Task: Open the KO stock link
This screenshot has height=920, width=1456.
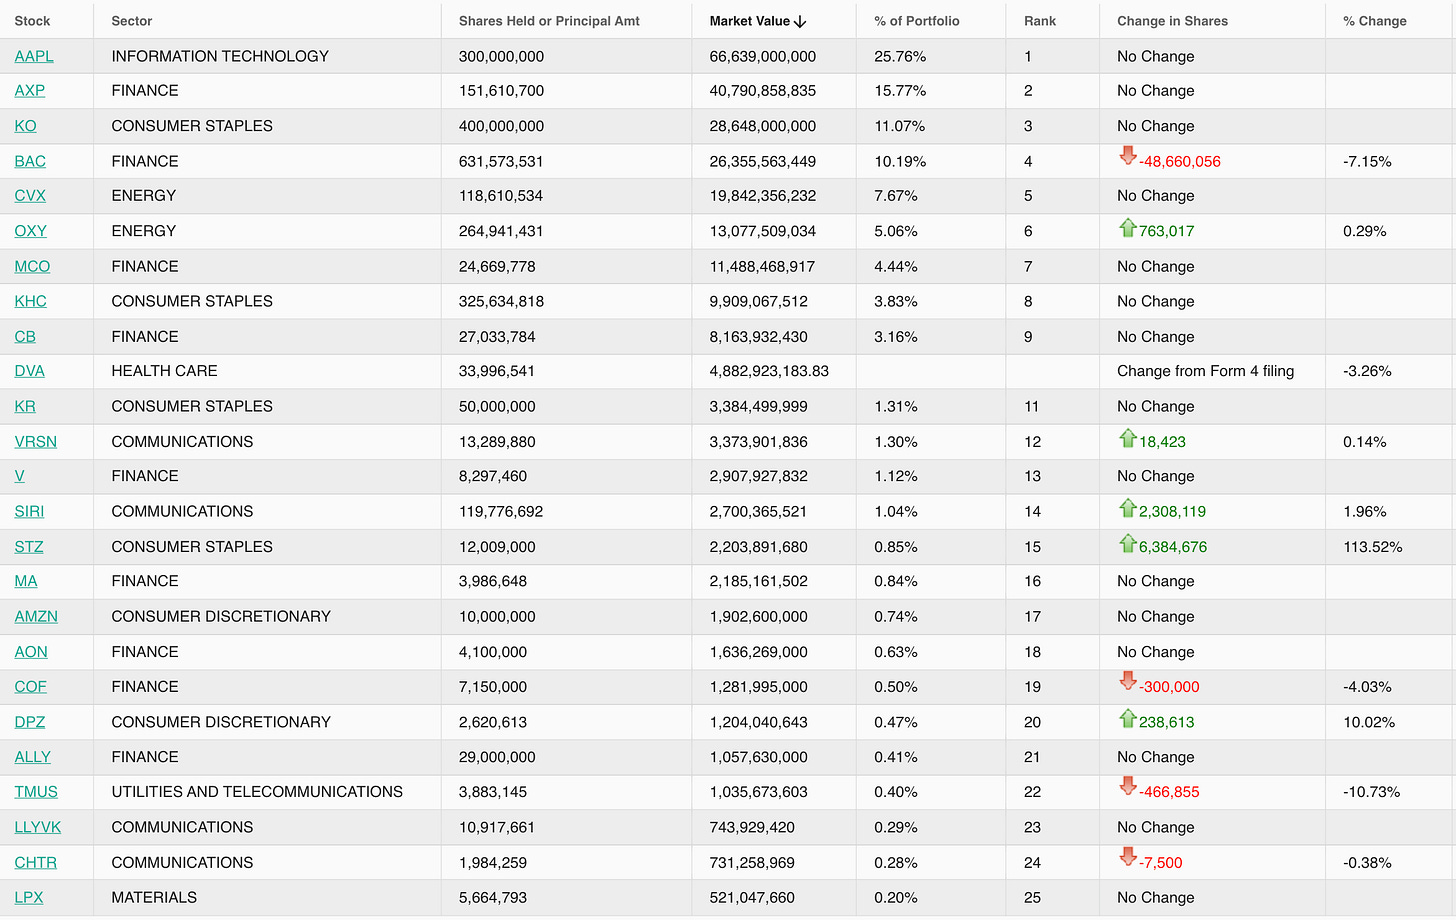Action: pos(25,126)
